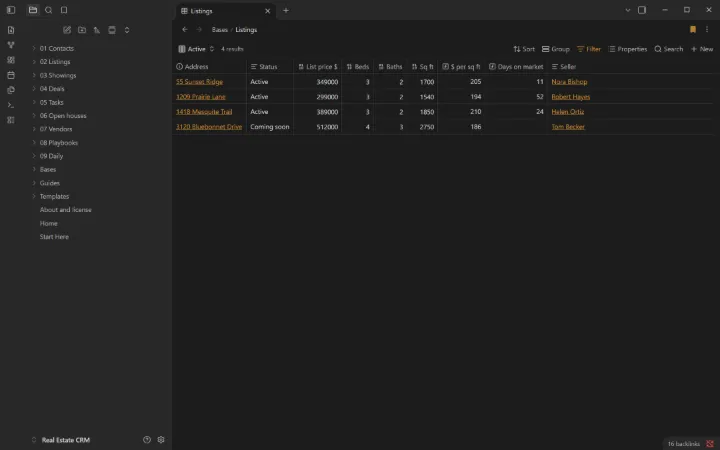Open the Robert Hayes seller link
Image resolution: width=720 pixels, height=450 pixels.
click(571, 96)
